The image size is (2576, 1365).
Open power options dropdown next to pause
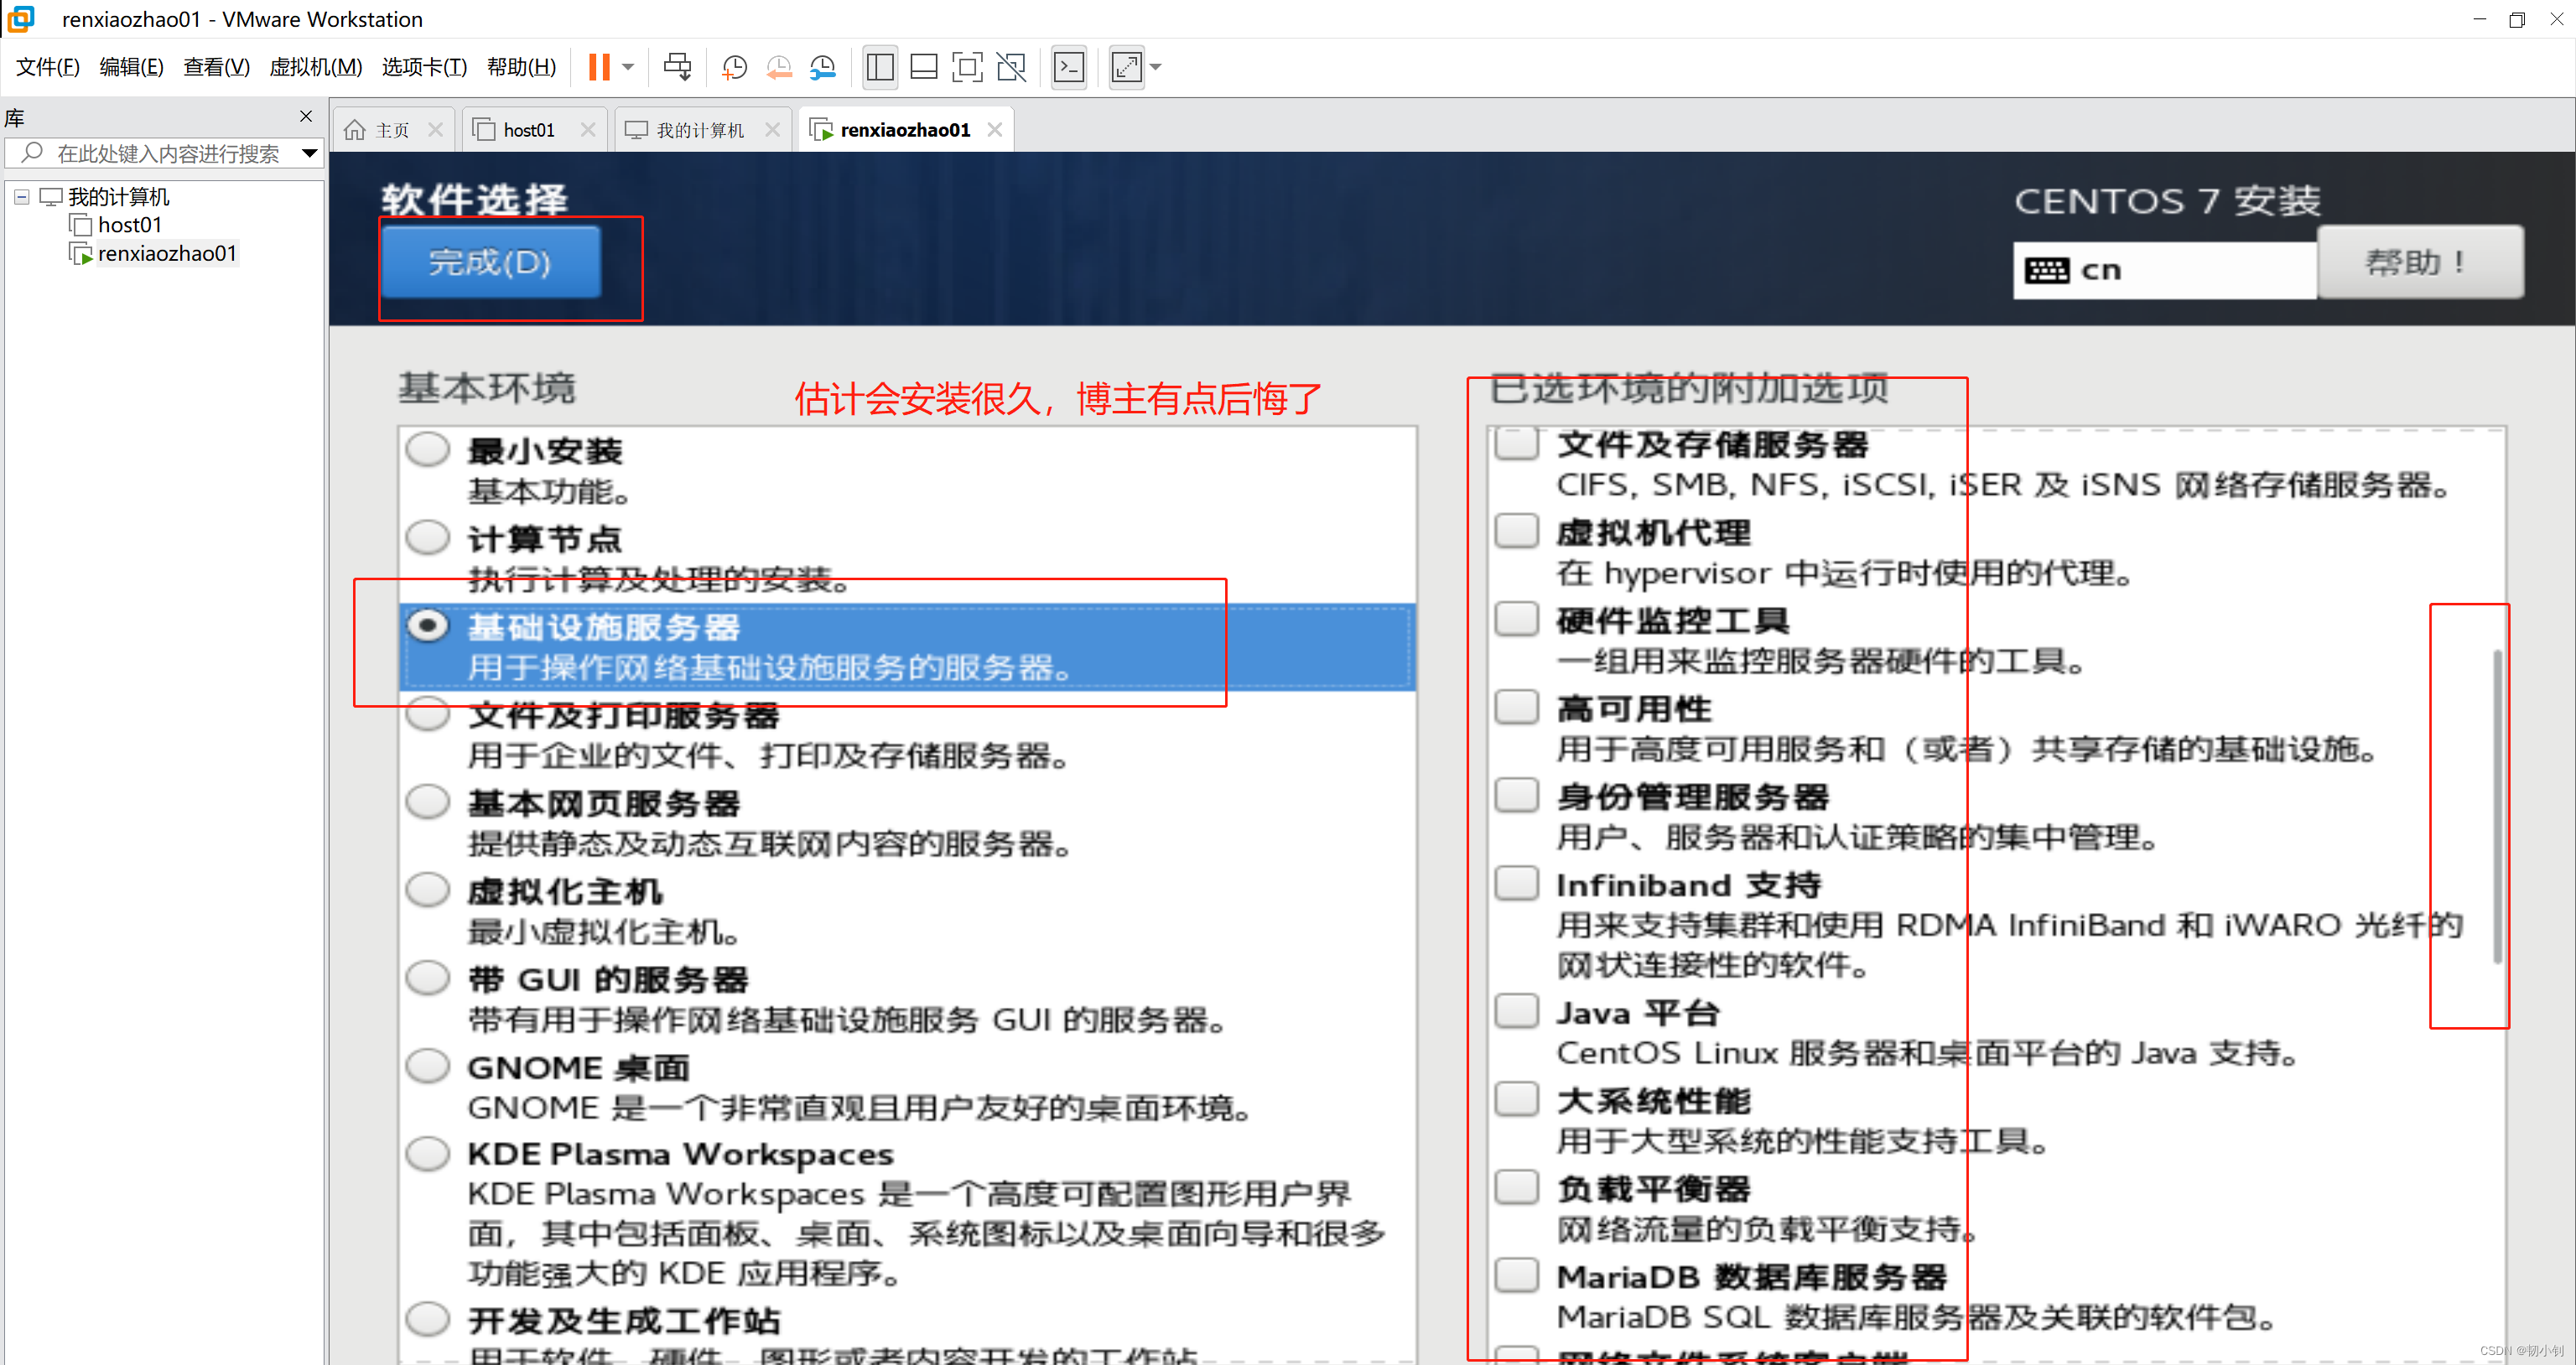tap(629, 67)
